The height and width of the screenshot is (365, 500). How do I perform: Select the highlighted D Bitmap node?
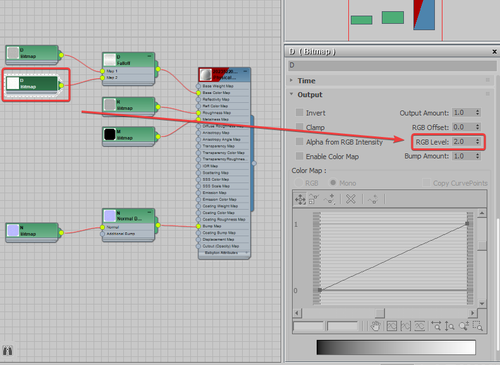point(33,84)
